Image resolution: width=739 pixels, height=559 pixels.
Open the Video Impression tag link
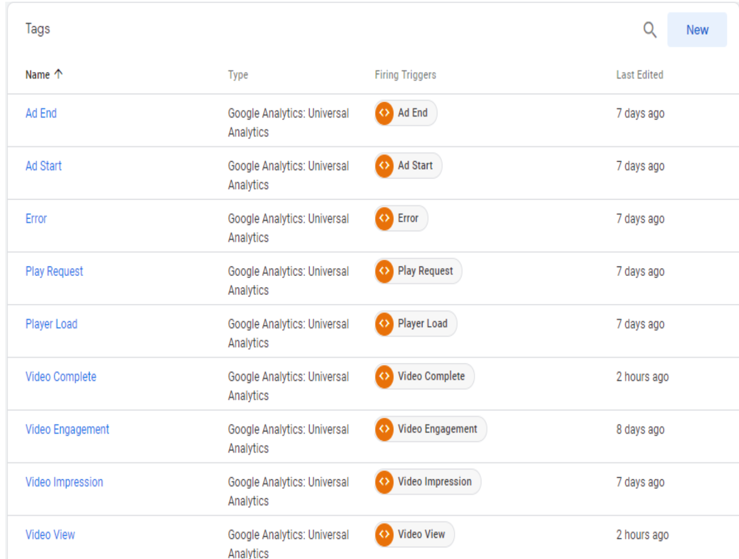pos(64,482)
